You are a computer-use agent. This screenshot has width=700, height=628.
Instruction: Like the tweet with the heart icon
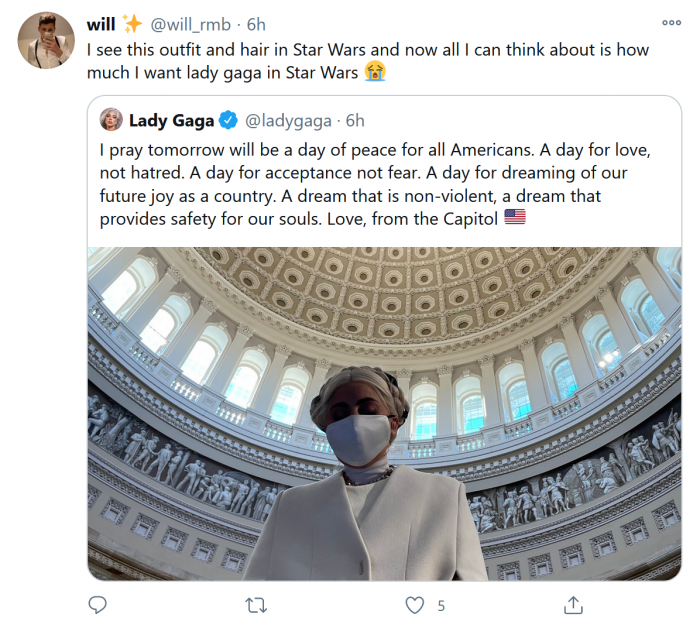(x=414, y=605)
